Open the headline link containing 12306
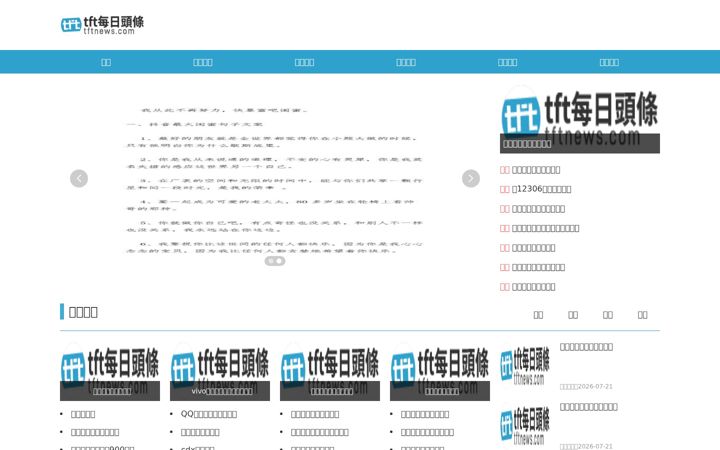720x450 pixels. click(x=541, y=189)
